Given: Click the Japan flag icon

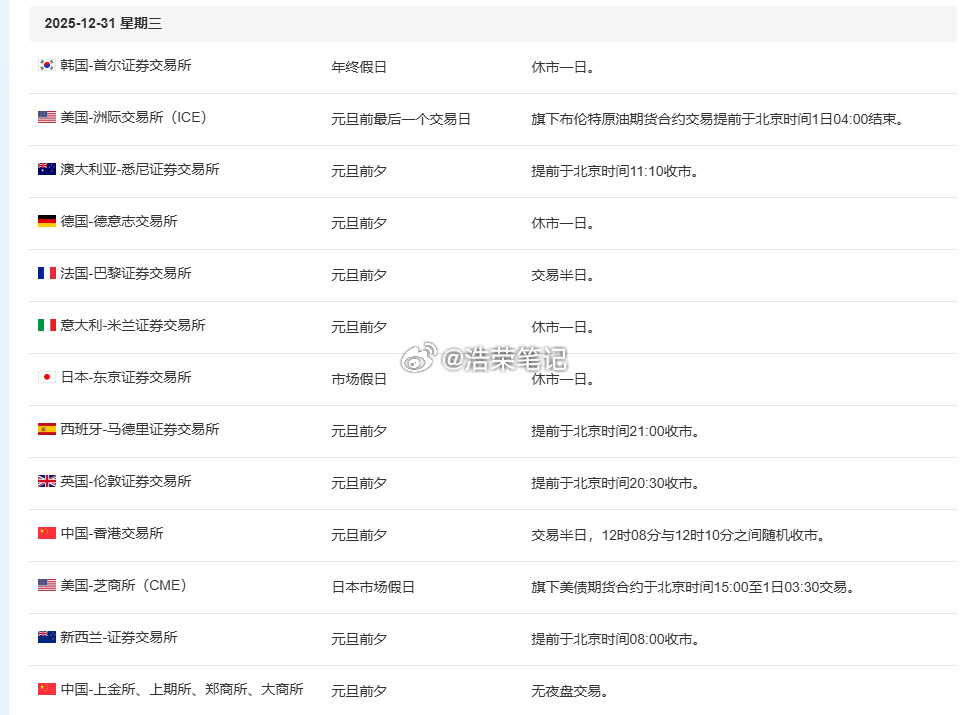Looking at the screenshot, I should (46, 379).
